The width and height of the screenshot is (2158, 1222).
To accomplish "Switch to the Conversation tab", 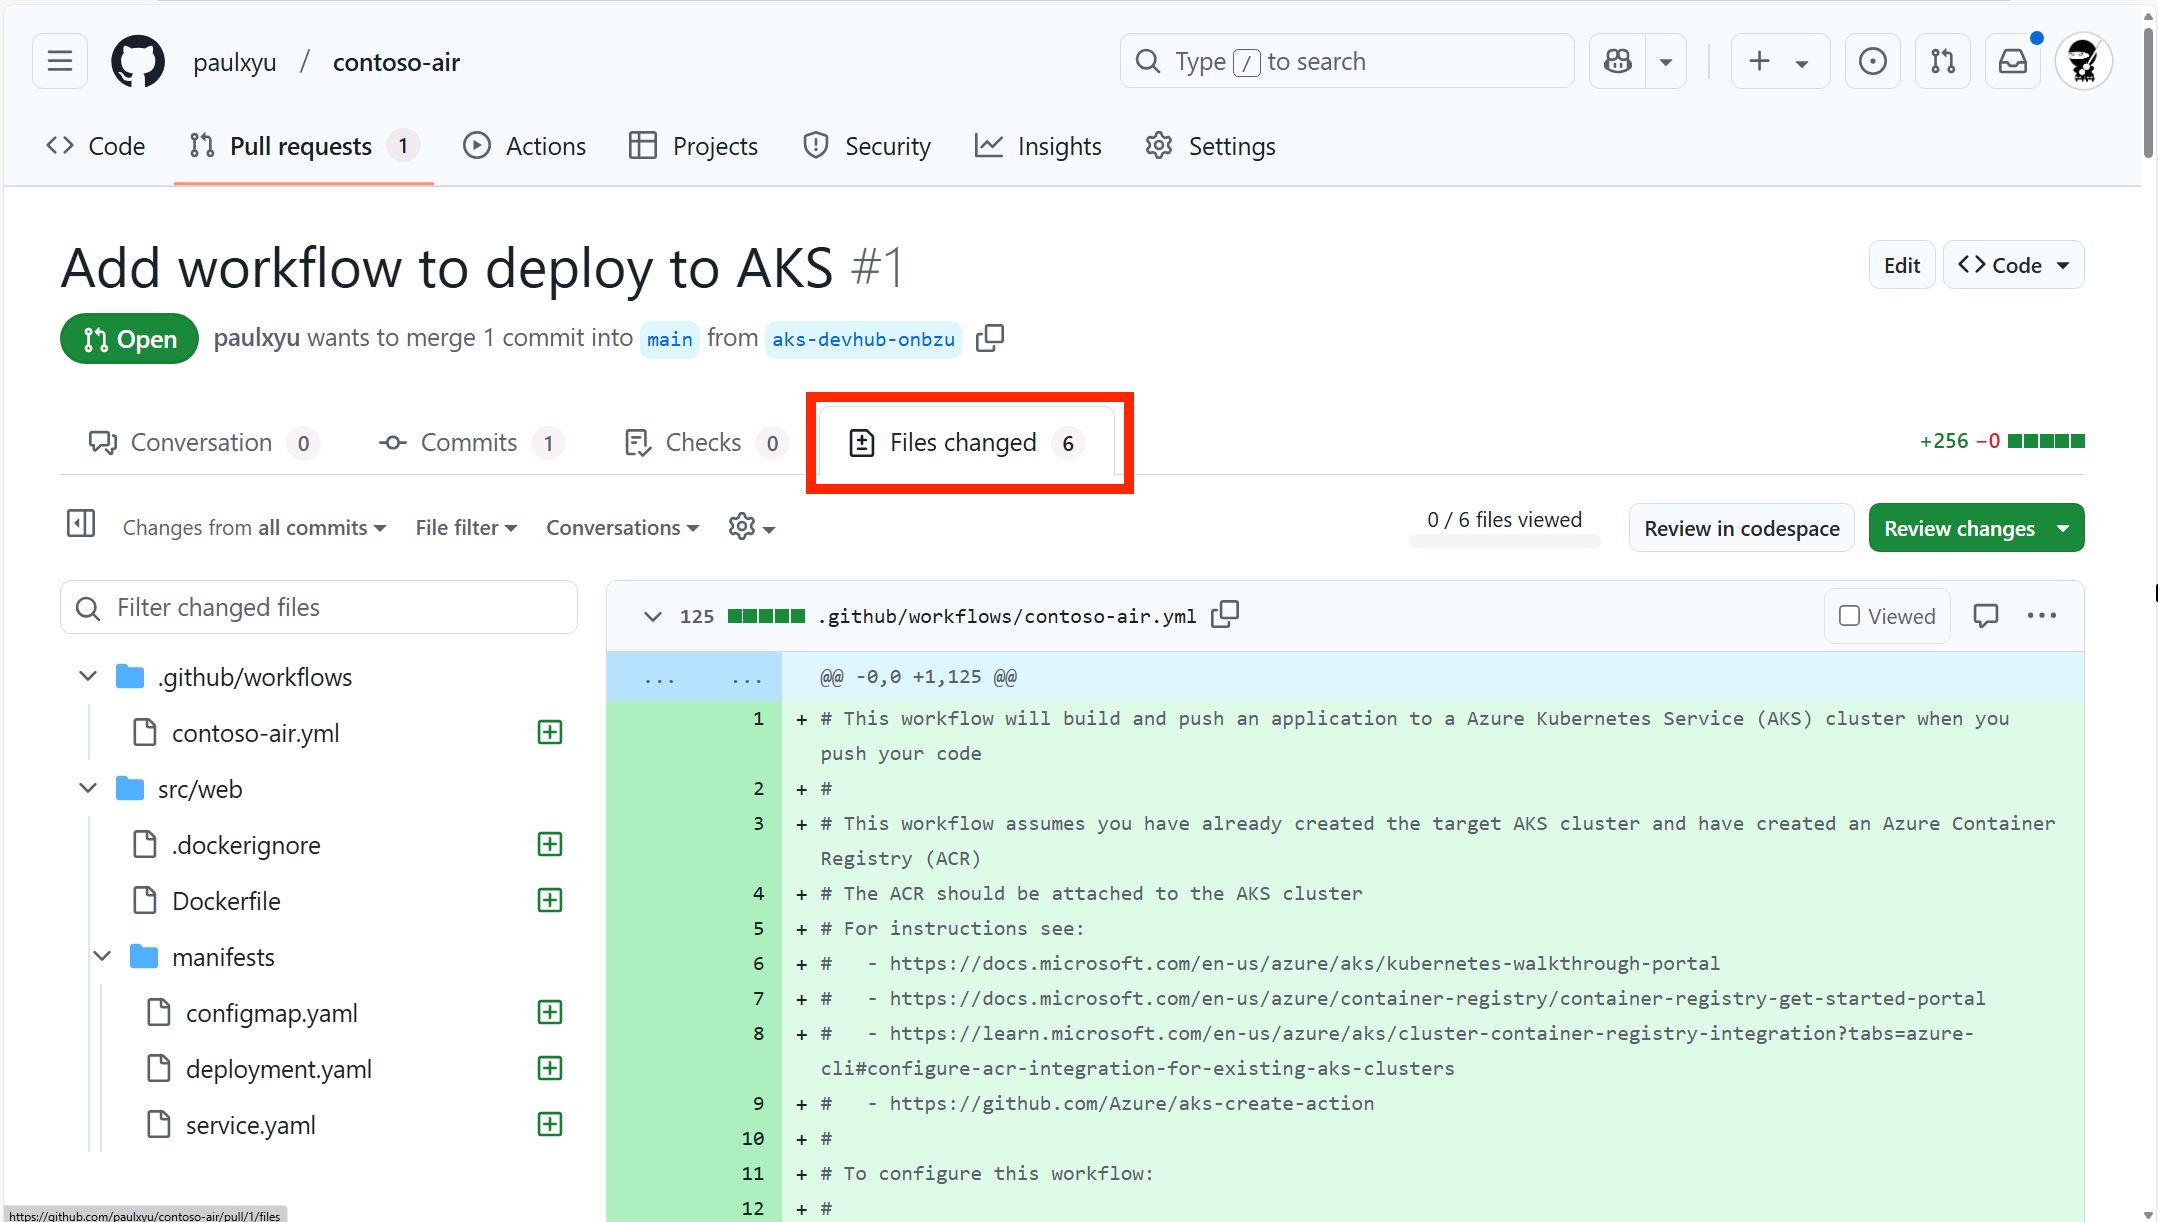I will (x=203, y=442).
